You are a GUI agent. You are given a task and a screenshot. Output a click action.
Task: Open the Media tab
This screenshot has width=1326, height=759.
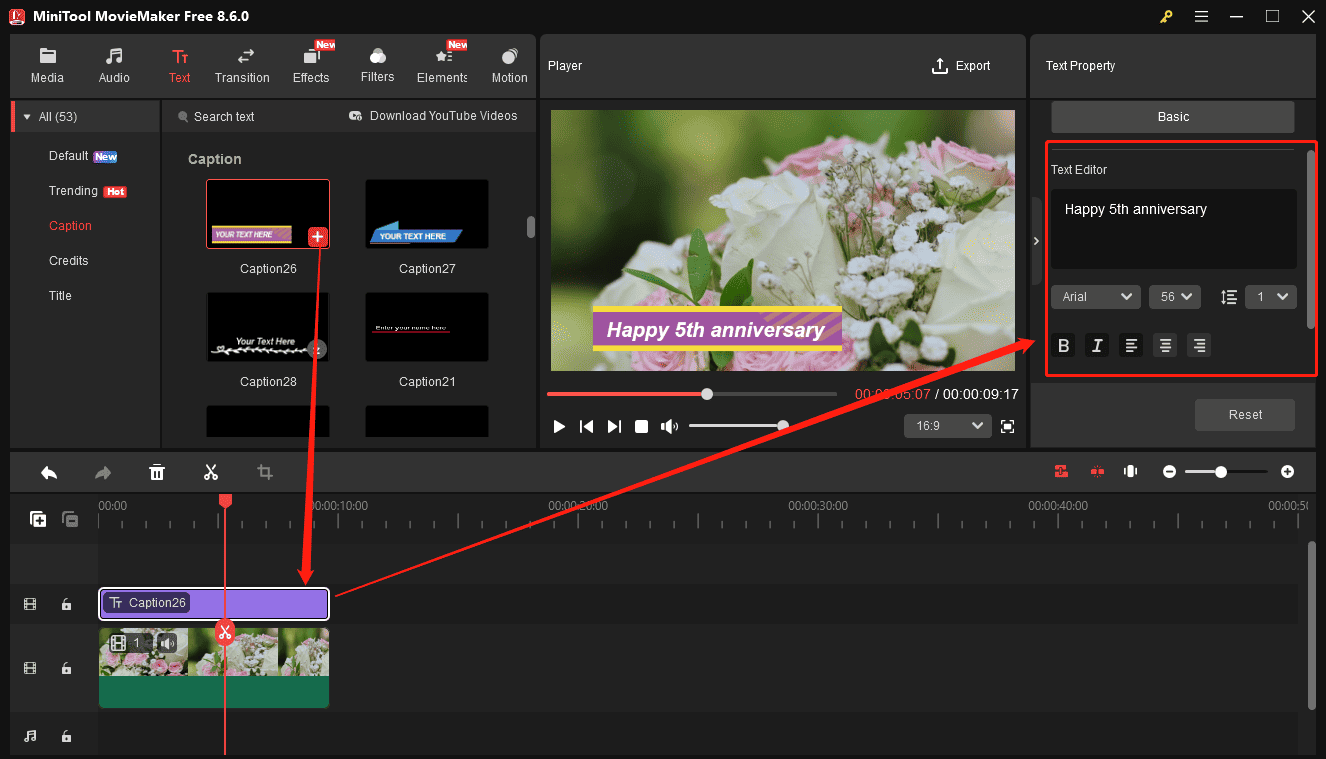coord(47,66)
